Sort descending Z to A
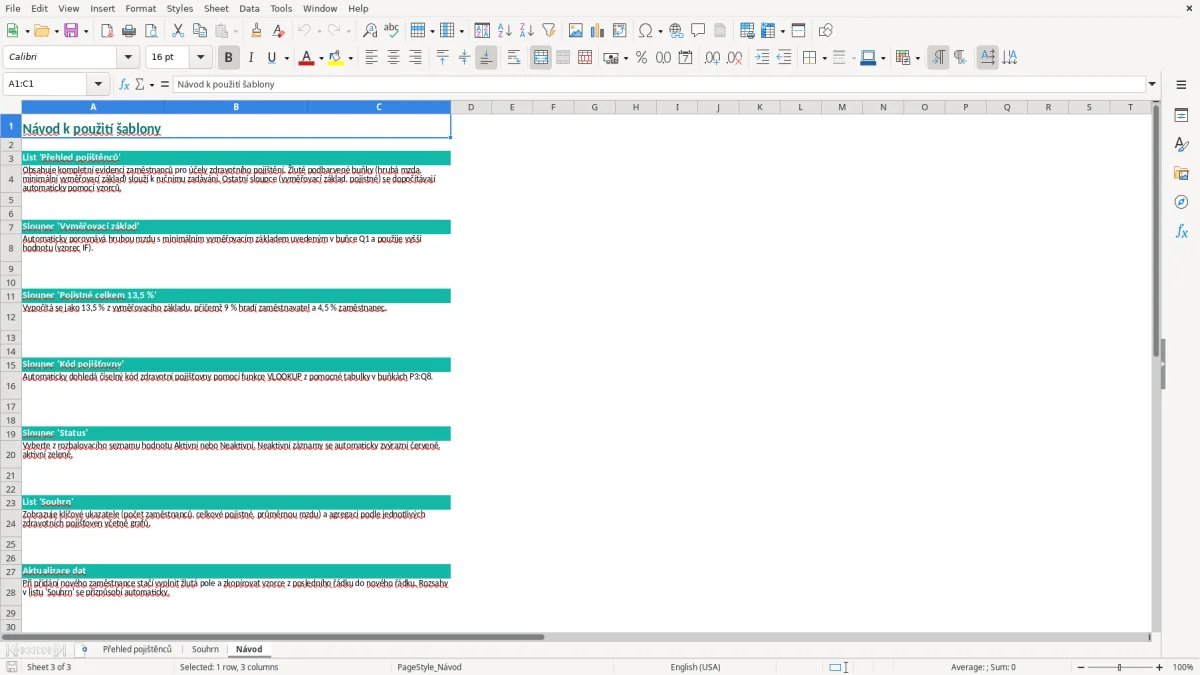1200x675 pixels. click(x=527, y=31)
